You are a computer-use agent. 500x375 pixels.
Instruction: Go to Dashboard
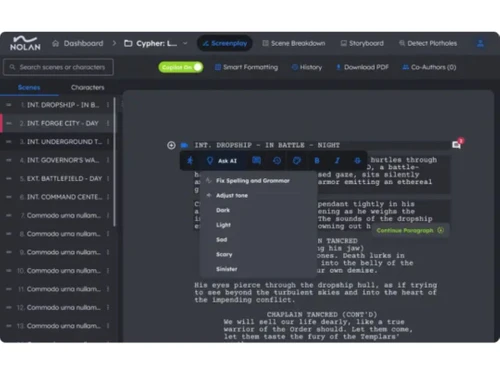[x=83, y=43]
